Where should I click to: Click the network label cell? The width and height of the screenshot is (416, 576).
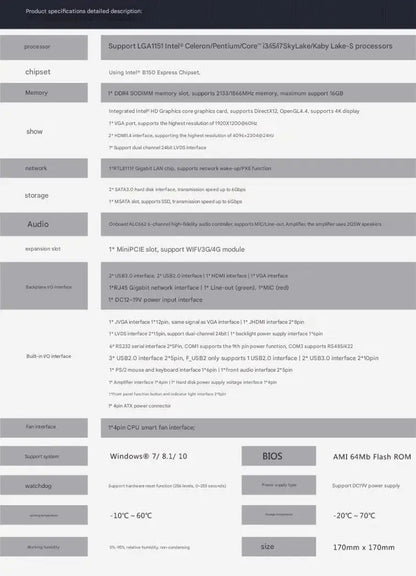click(x=44, y=168)
